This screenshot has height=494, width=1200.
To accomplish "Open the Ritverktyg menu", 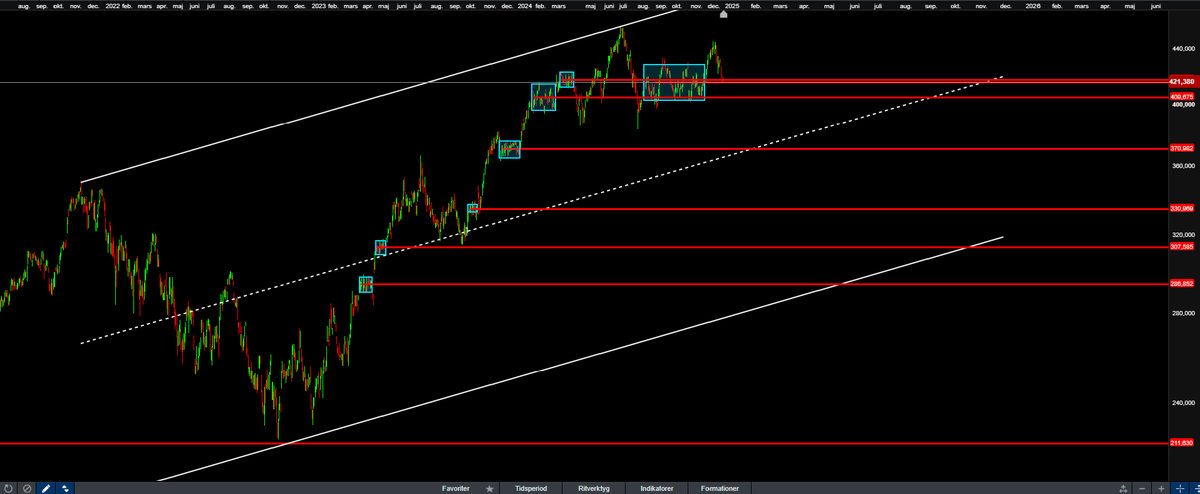I will click(x=594, y=488).
